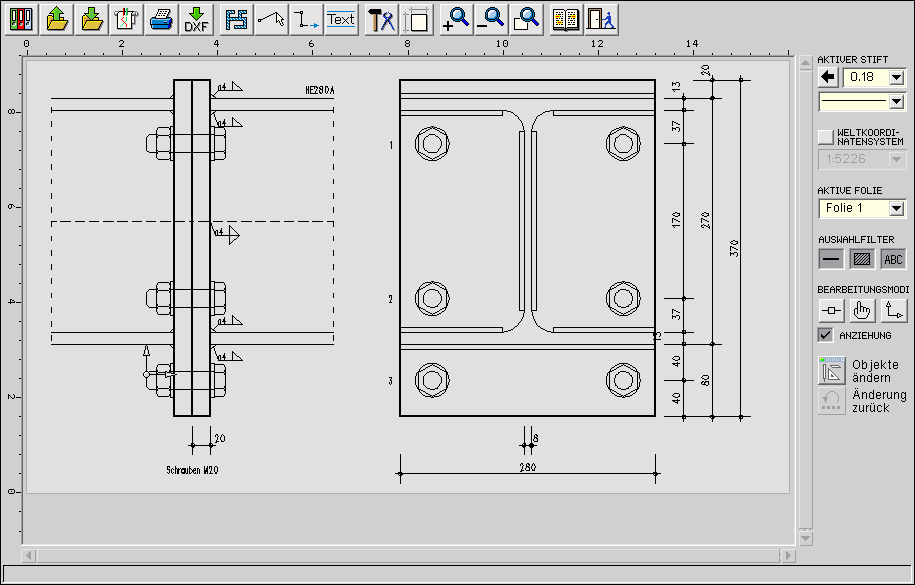Toggle the Anziehung checkbox
915x585 pixels.
(826, 335)
